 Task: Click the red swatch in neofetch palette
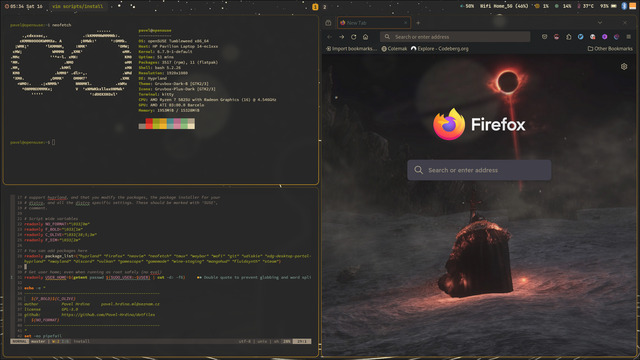coord(149,124)
